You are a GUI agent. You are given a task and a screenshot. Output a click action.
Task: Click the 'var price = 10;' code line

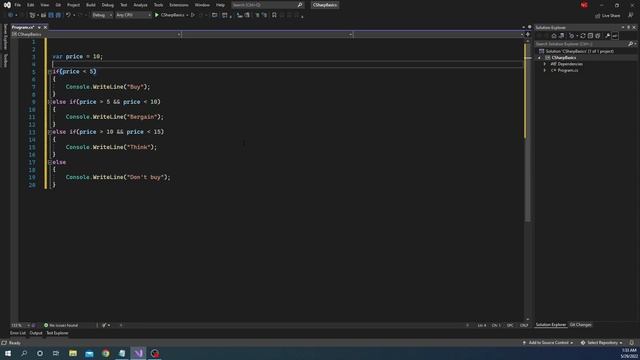(x=78, y=57)
